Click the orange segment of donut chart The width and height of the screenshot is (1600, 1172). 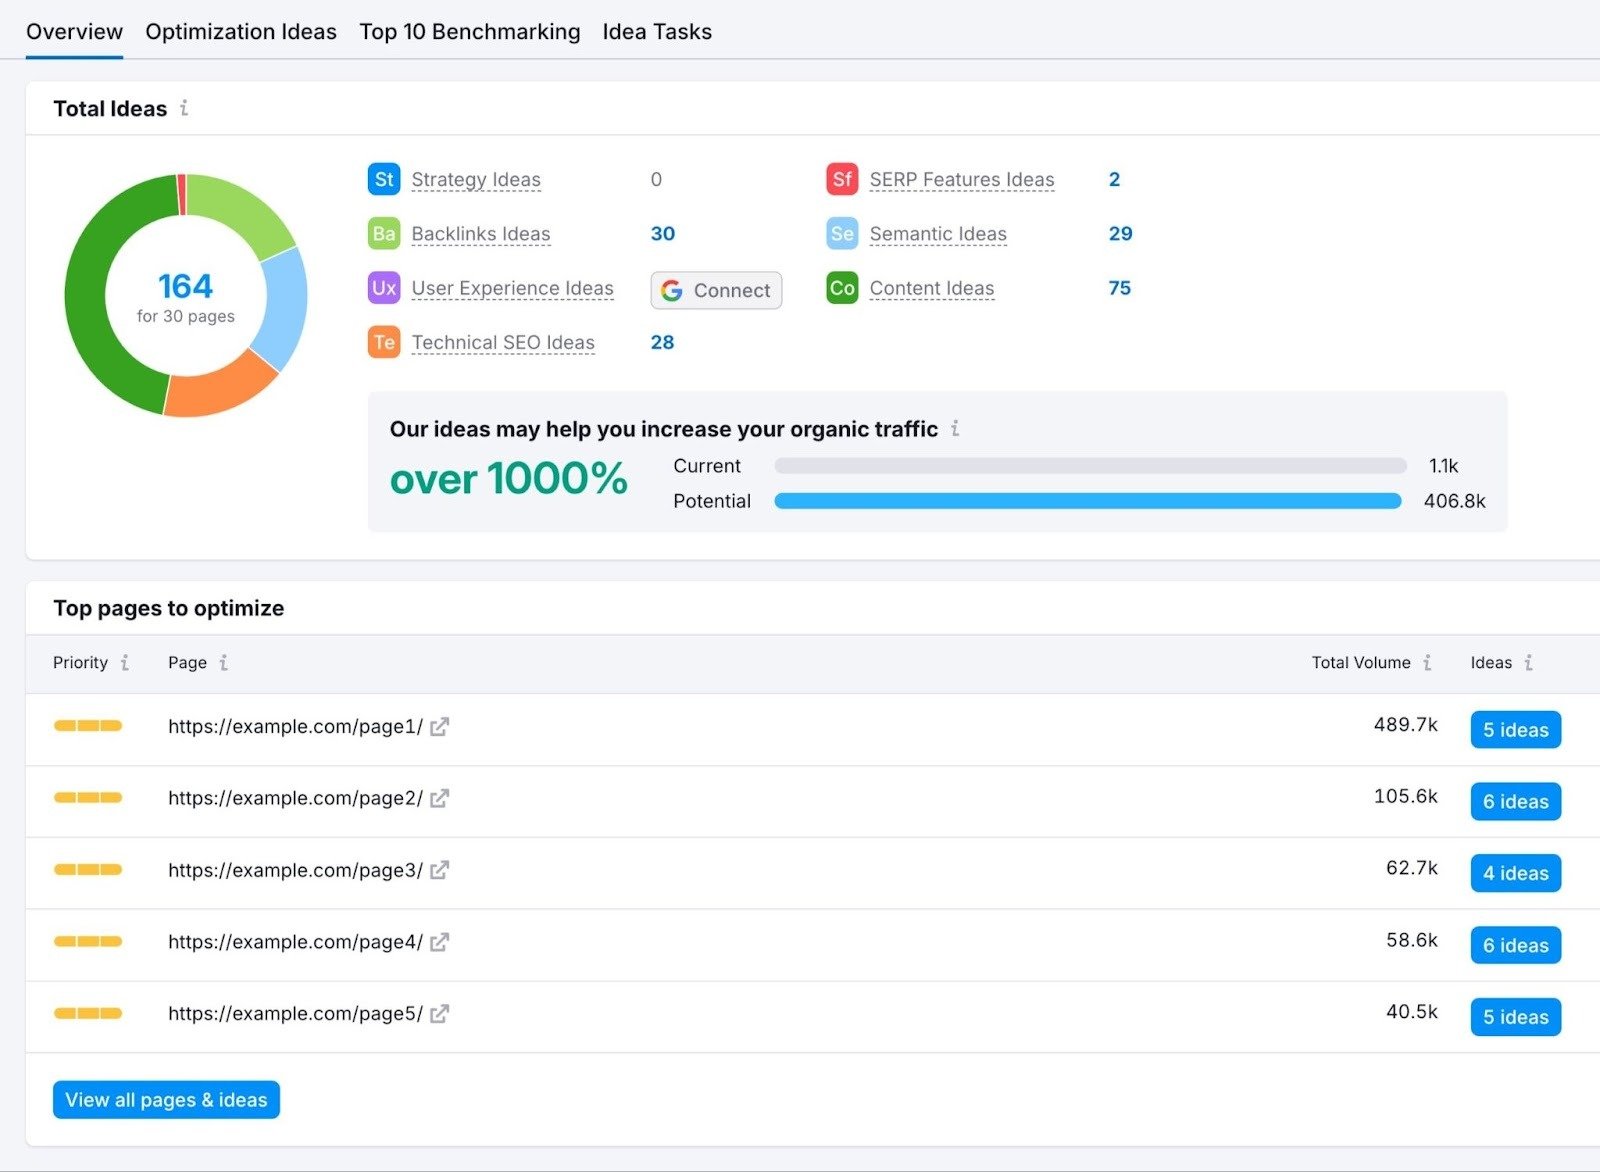220,388
